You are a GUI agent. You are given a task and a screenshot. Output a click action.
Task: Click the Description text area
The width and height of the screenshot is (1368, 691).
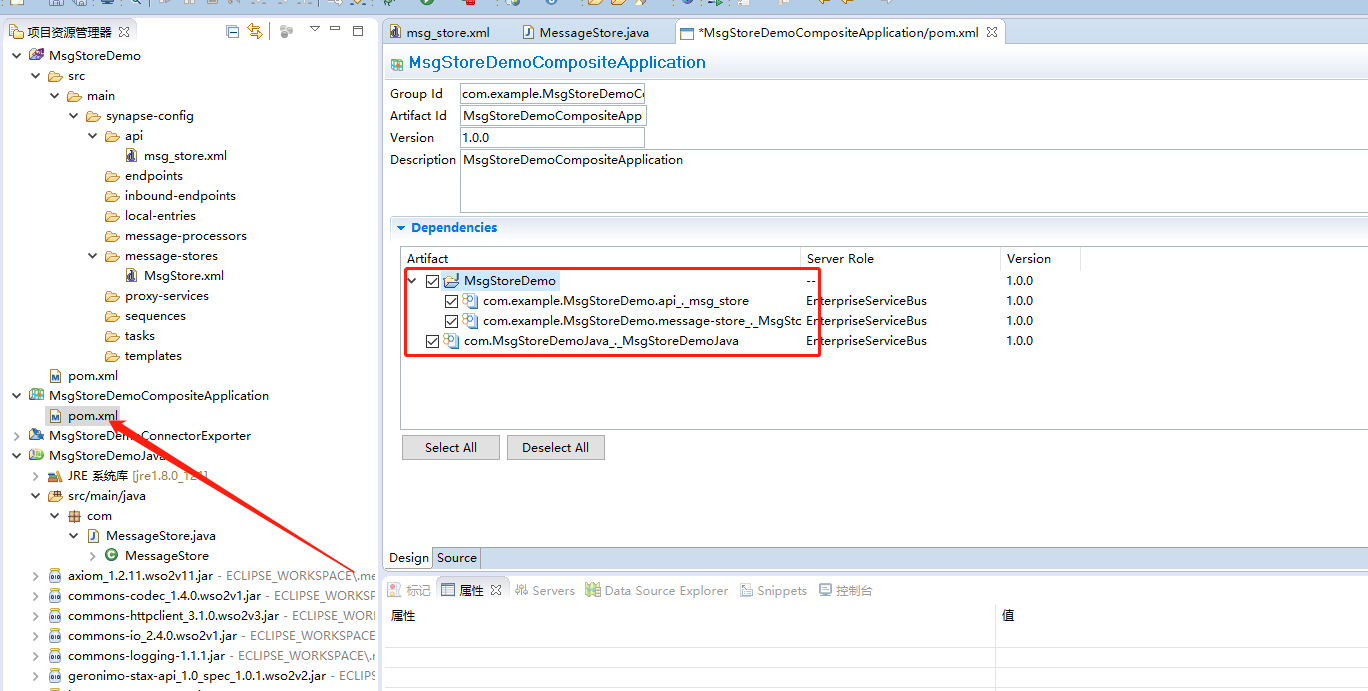coord(914,180)
